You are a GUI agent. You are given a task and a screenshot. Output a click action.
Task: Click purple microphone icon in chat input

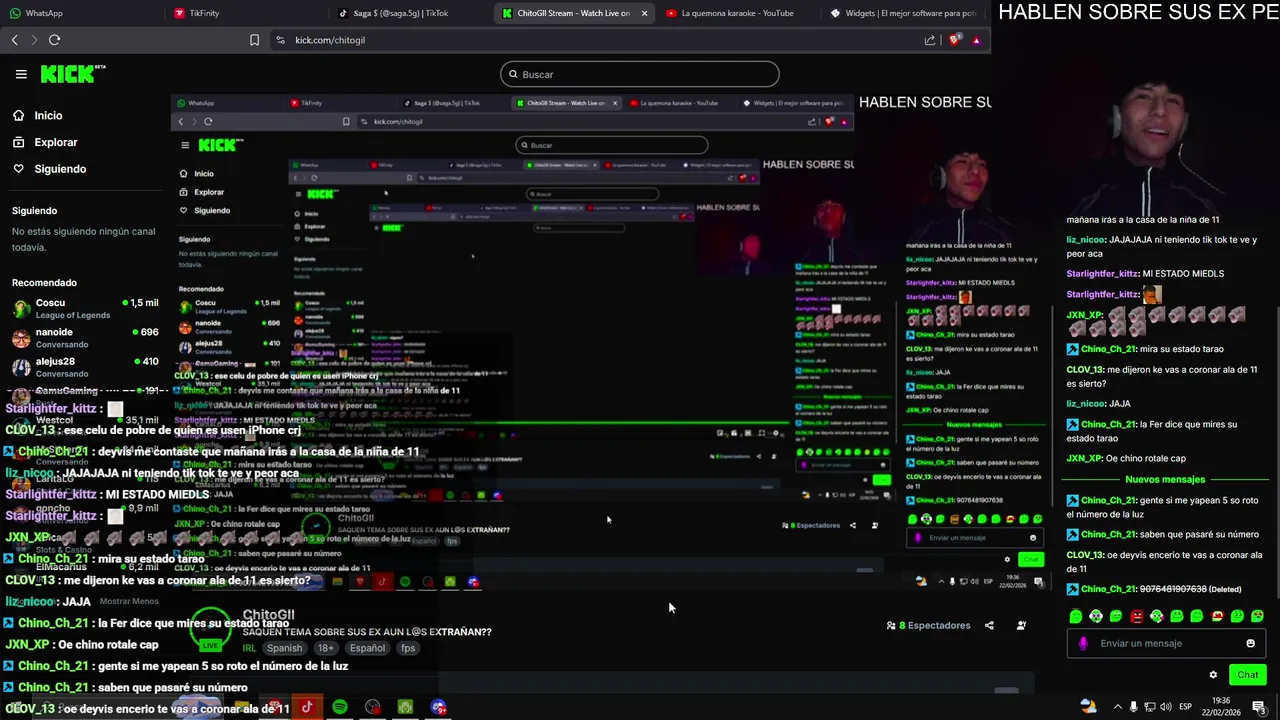click(x=1083, y=643)
